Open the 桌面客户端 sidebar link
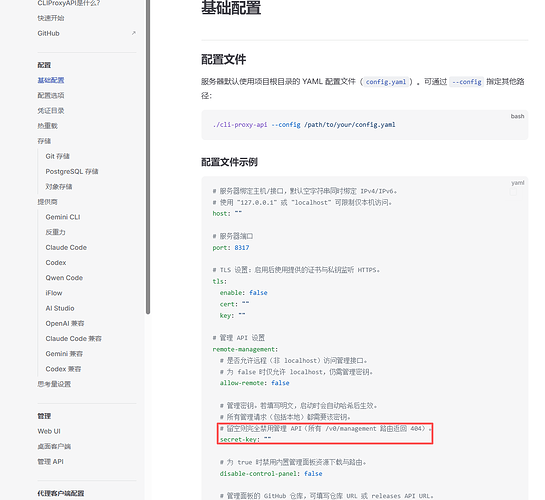545x500 pixels. [54, 446]
